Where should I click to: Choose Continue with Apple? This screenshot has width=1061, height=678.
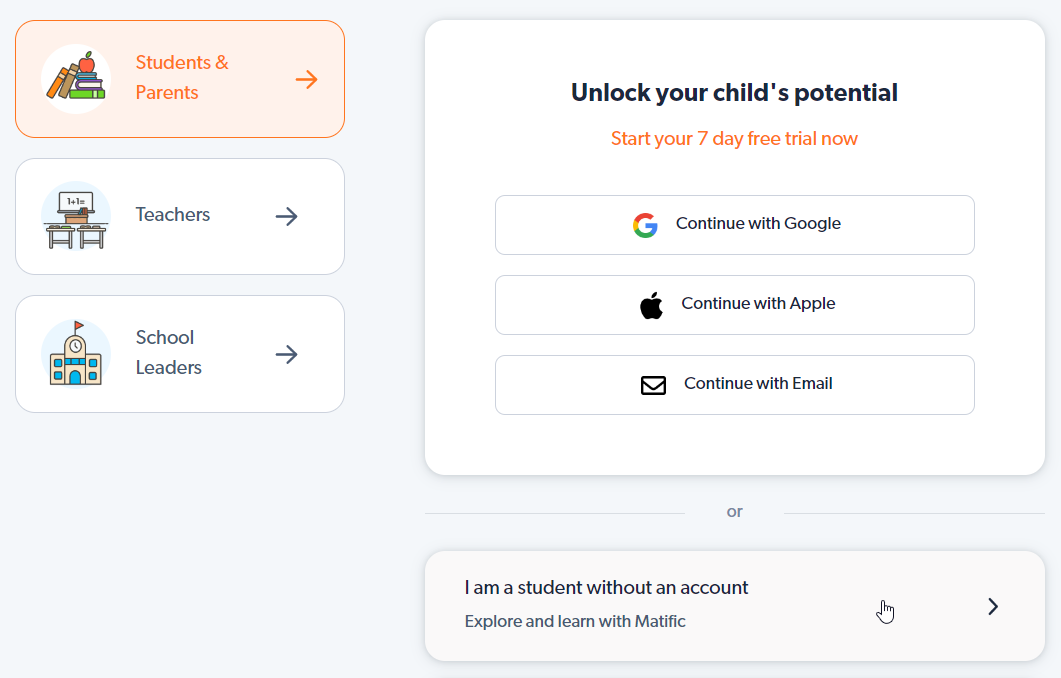[735, 305]
